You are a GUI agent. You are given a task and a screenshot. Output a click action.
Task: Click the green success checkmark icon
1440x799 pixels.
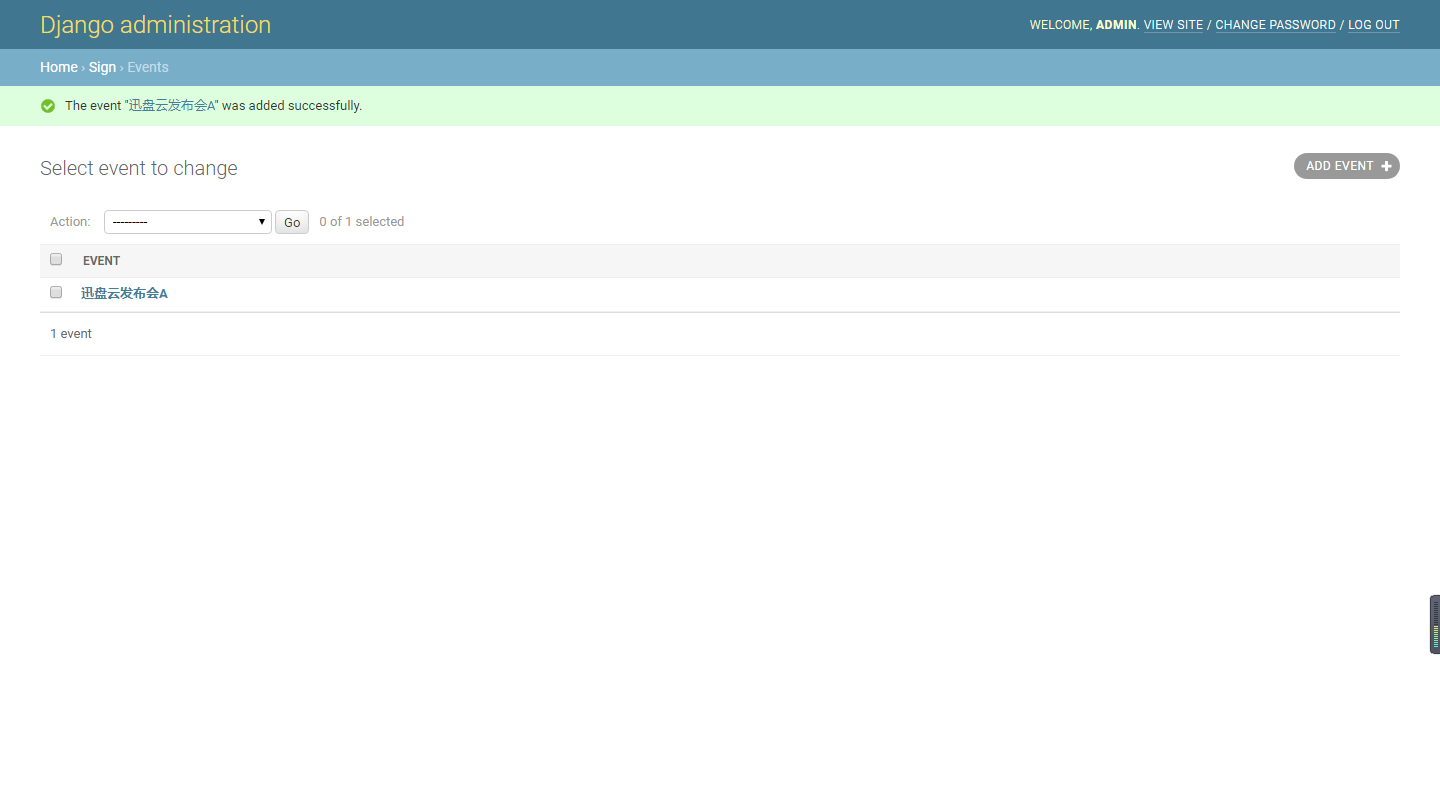48,106
